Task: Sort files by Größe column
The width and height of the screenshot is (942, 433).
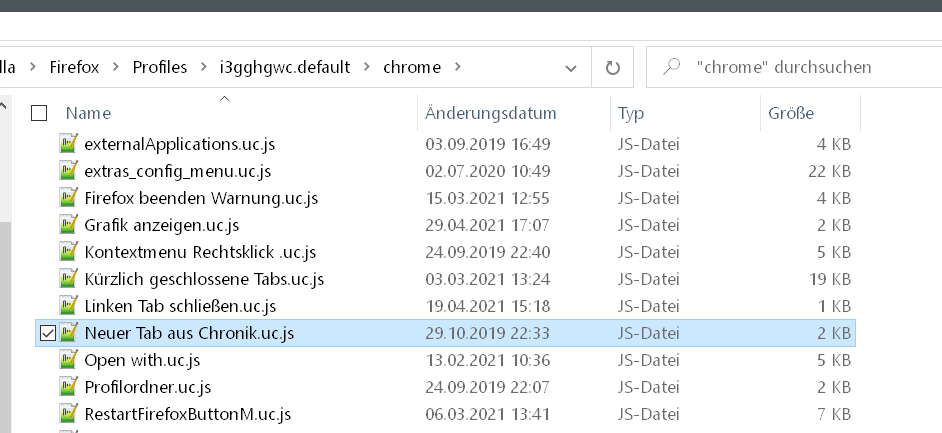Action: tap(791, 113)
